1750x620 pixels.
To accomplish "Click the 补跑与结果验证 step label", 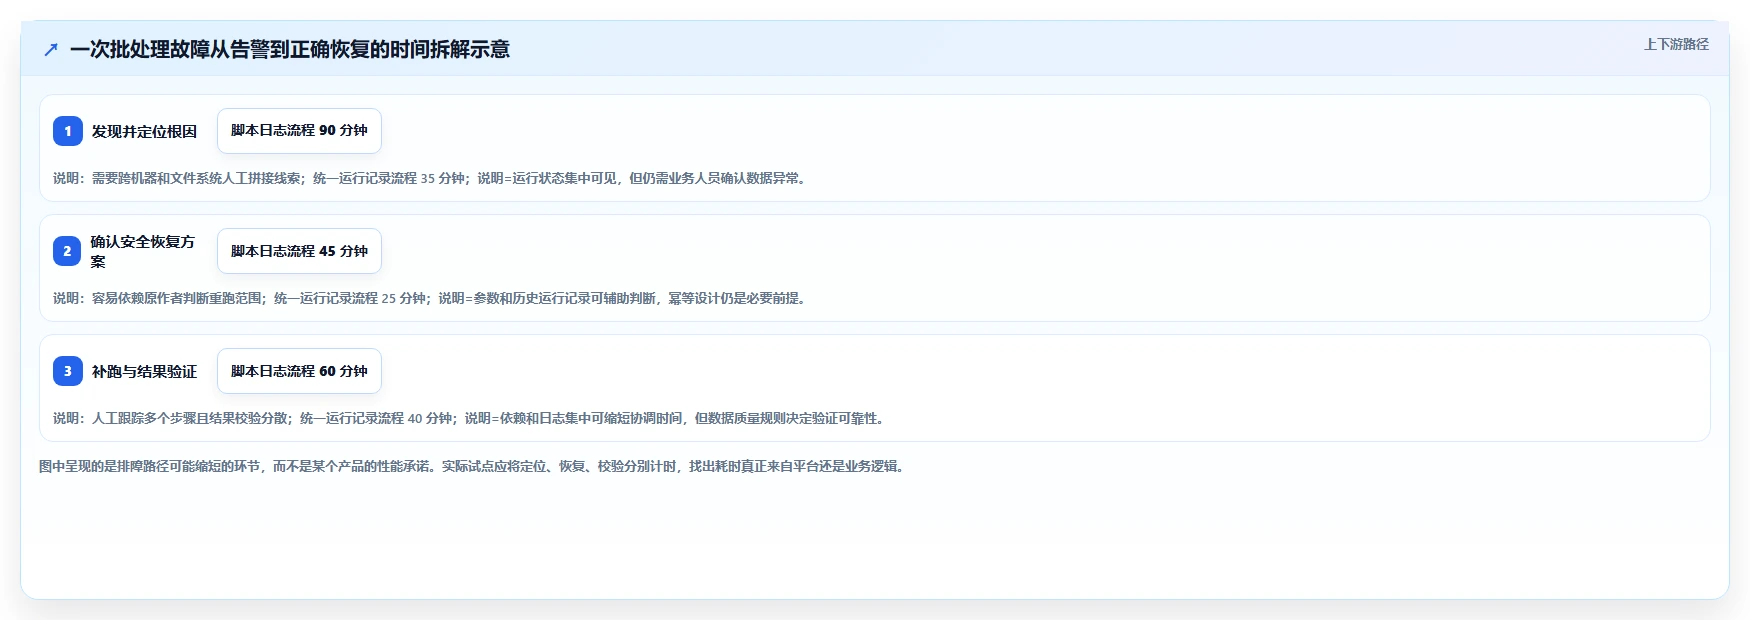I will click(x=144, y=371).
